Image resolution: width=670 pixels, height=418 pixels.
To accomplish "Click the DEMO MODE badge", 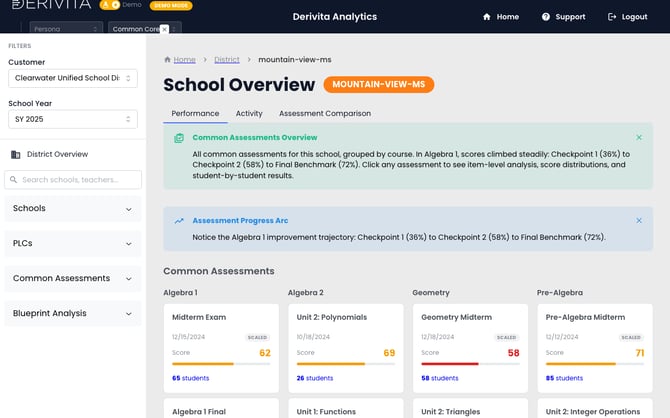I will pos(171,6).
